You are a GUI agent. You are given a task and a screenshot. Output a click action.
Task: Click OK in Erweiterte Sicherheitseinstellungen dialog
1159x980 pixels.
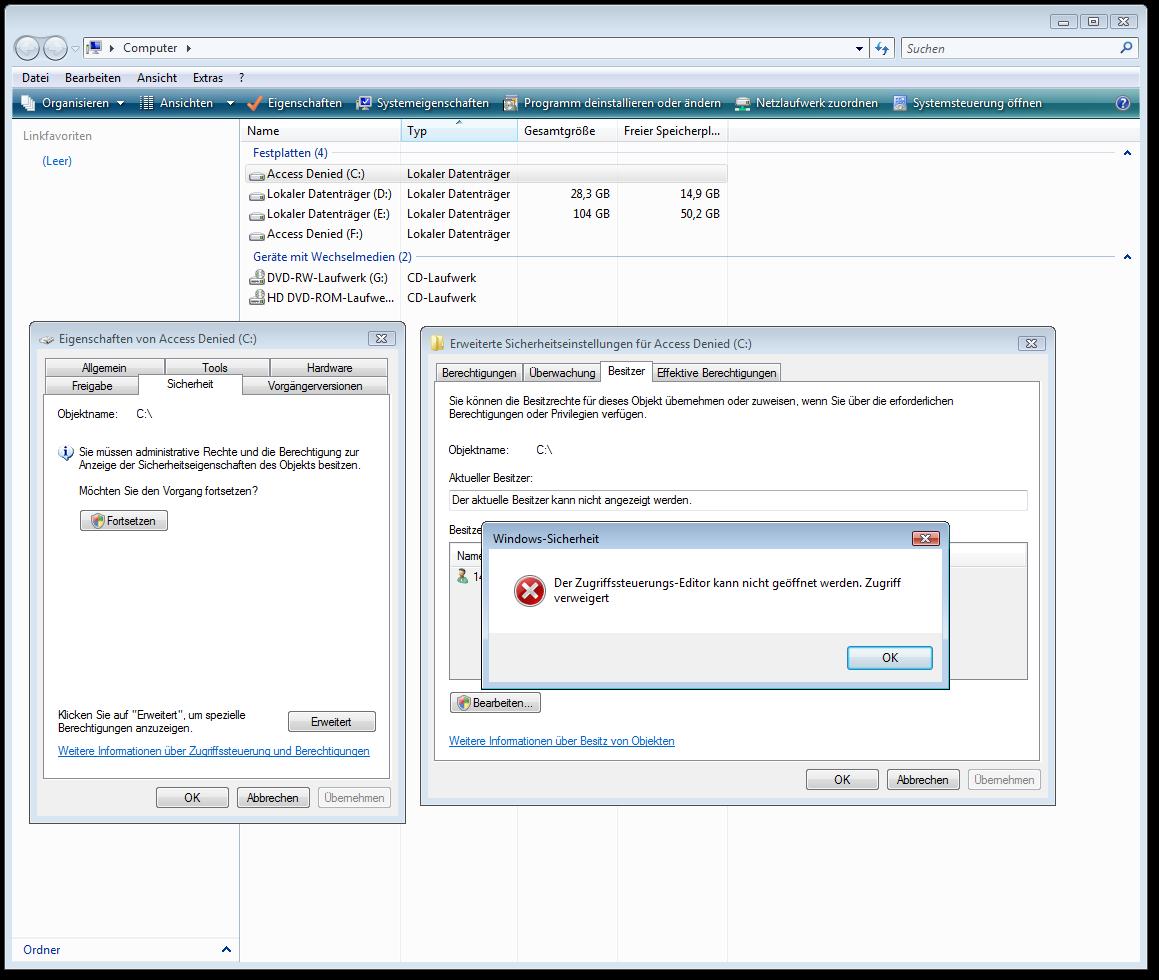[842, 780]
